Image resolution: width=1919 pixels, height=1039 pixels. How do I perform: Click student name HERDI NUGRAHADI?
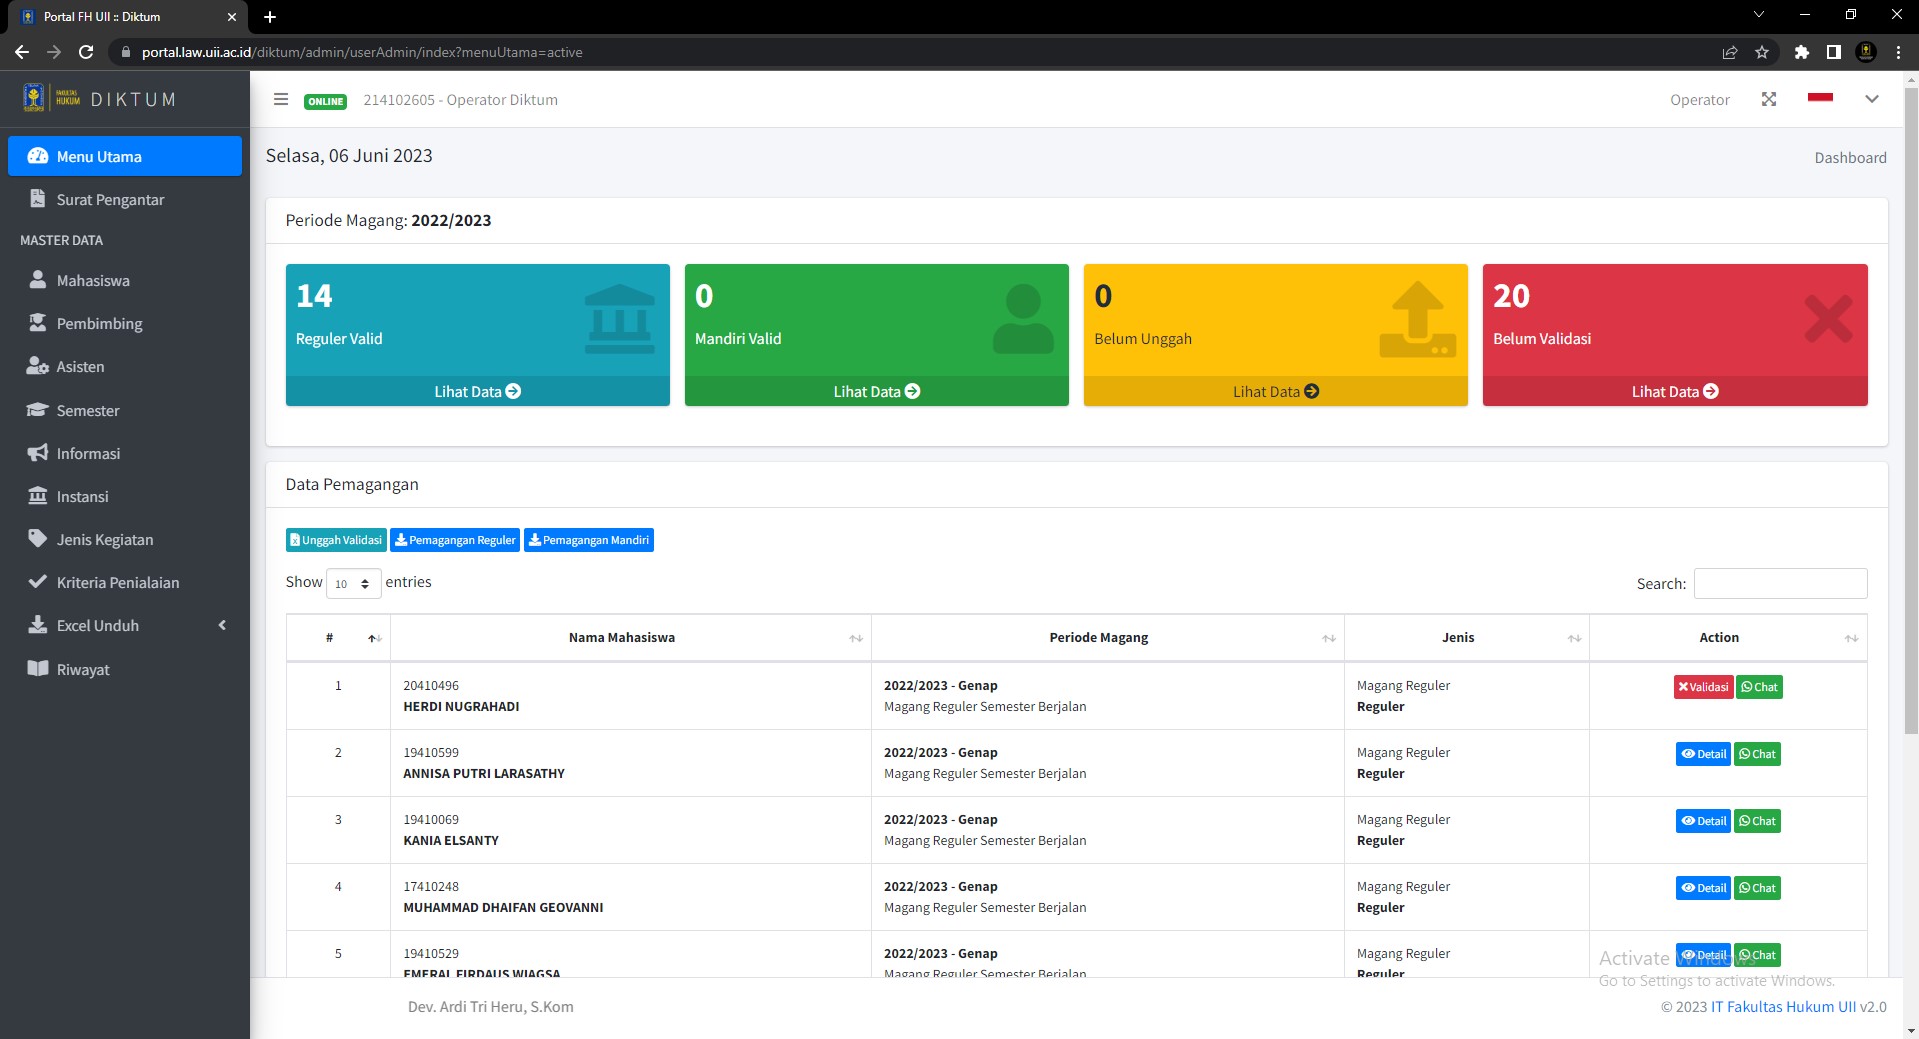(461, 707)
